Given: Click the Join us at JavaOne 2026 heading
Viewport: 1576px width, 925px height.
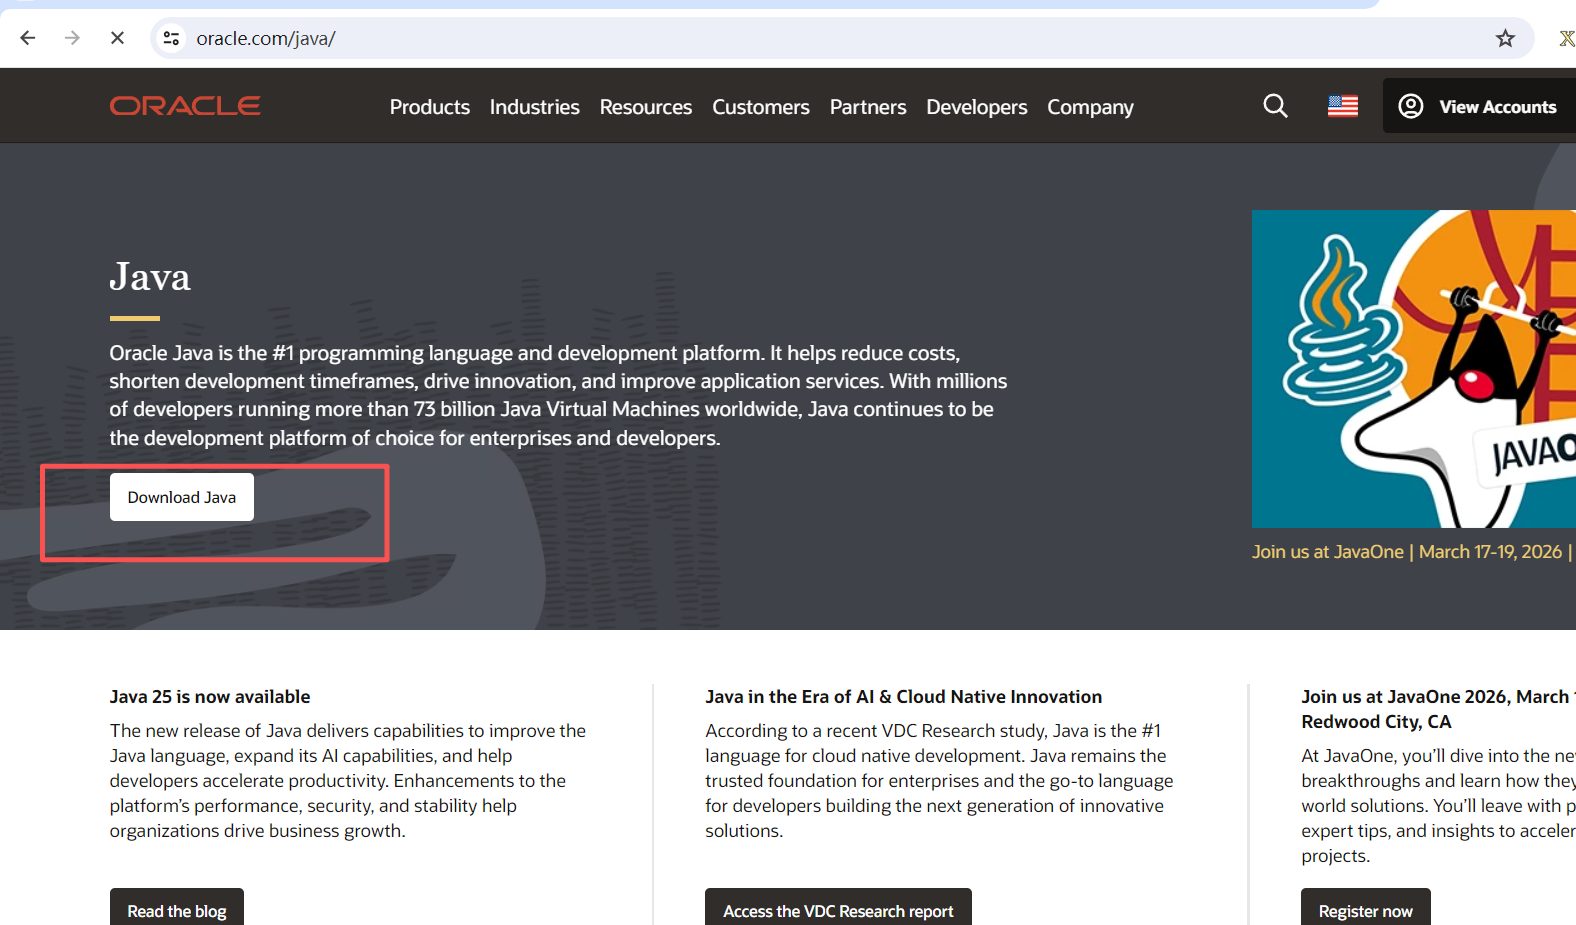Looking at the screenshot, I should (1438, 709).
